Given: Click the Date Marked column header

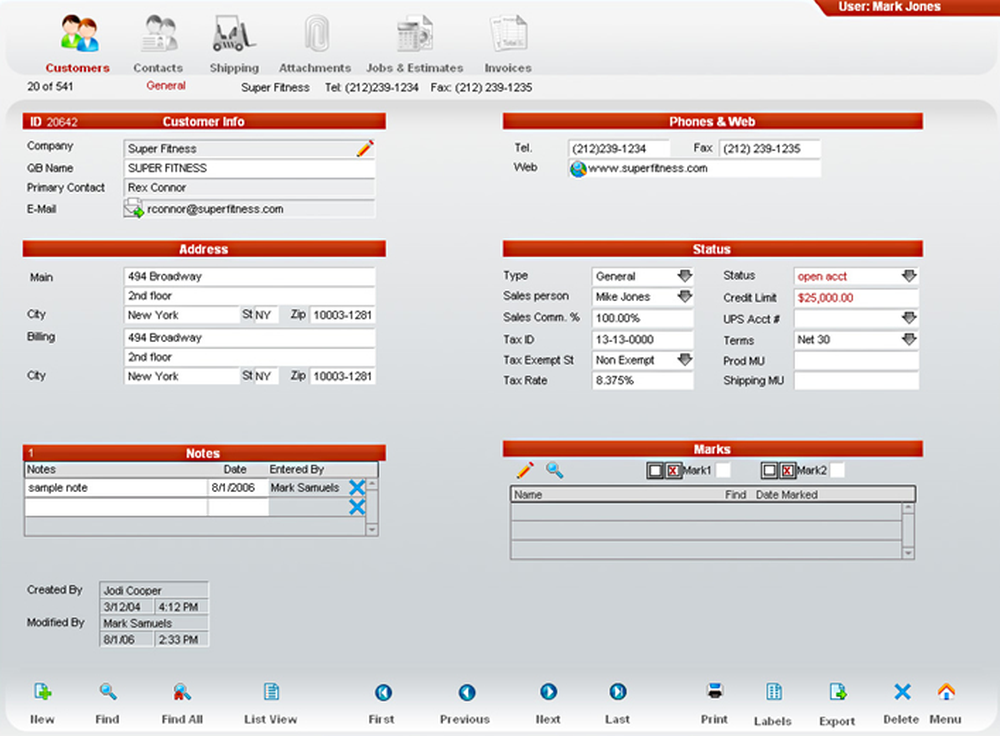Looking at the screenshot, I should [x=786, y=494].
